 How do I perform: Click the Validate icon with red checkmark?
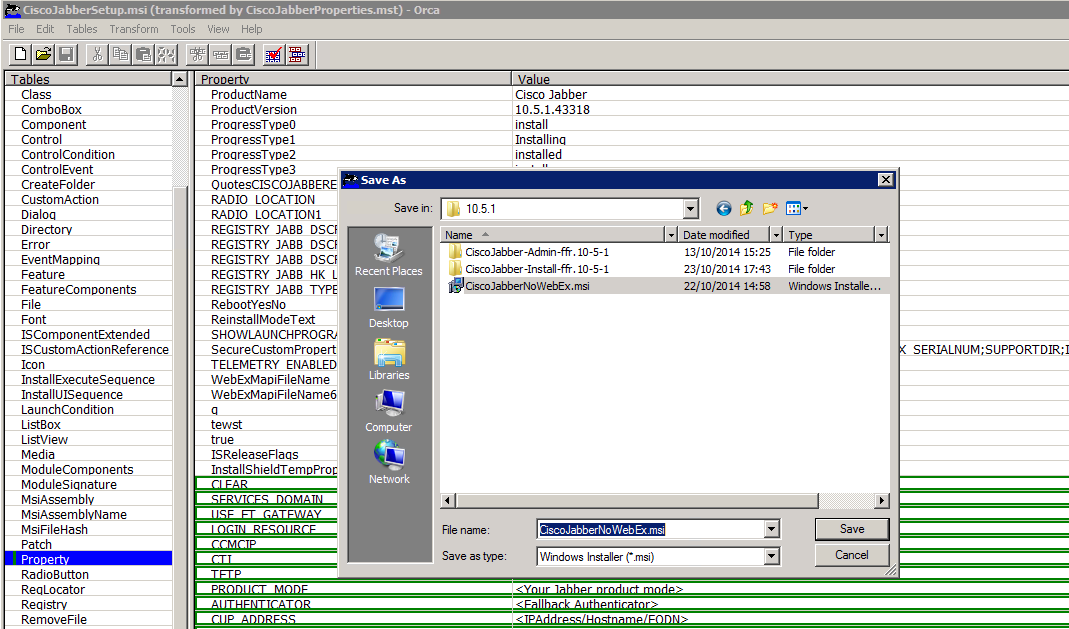click(273, 55)
